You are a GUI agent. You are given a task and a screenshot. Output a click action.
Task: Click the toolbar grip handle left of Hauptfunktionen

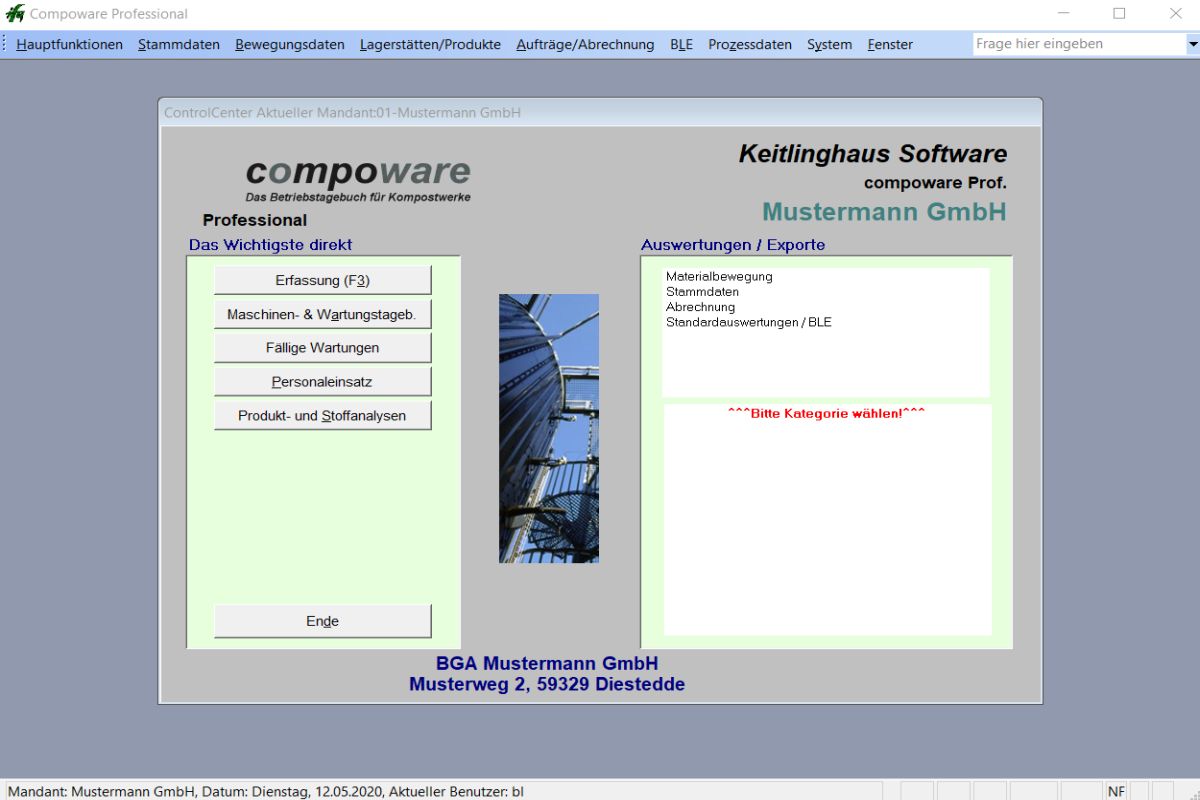point(5,44)
